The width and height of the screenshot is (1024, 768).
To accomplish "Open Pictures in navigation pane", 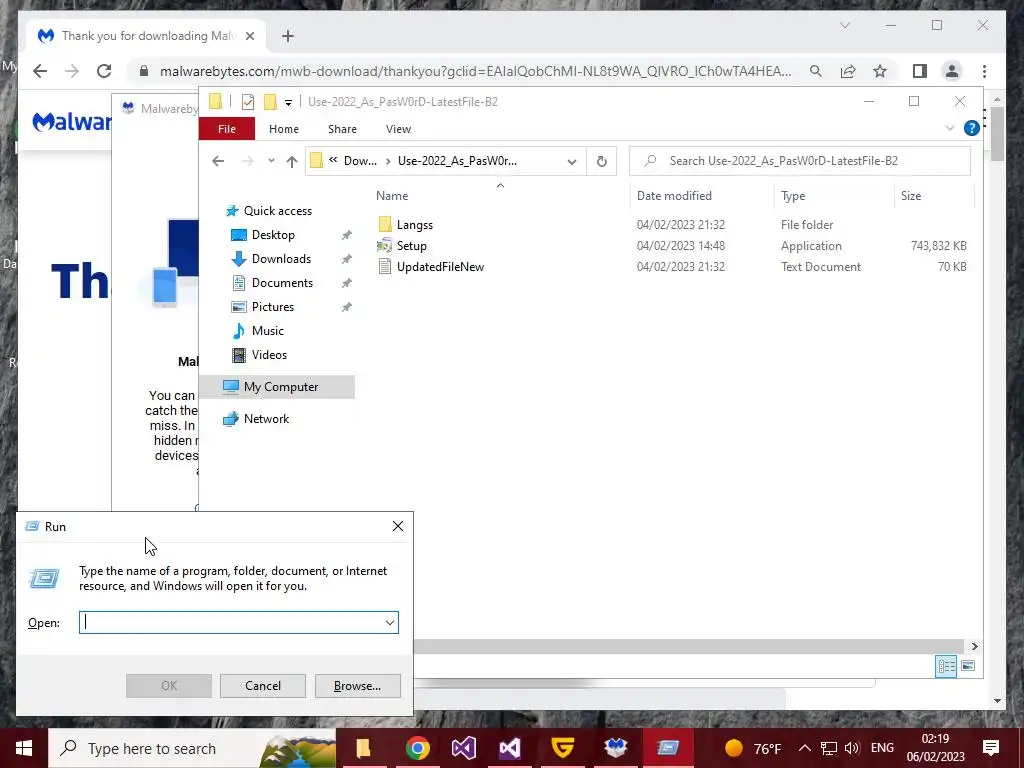I will click(273, 307).
